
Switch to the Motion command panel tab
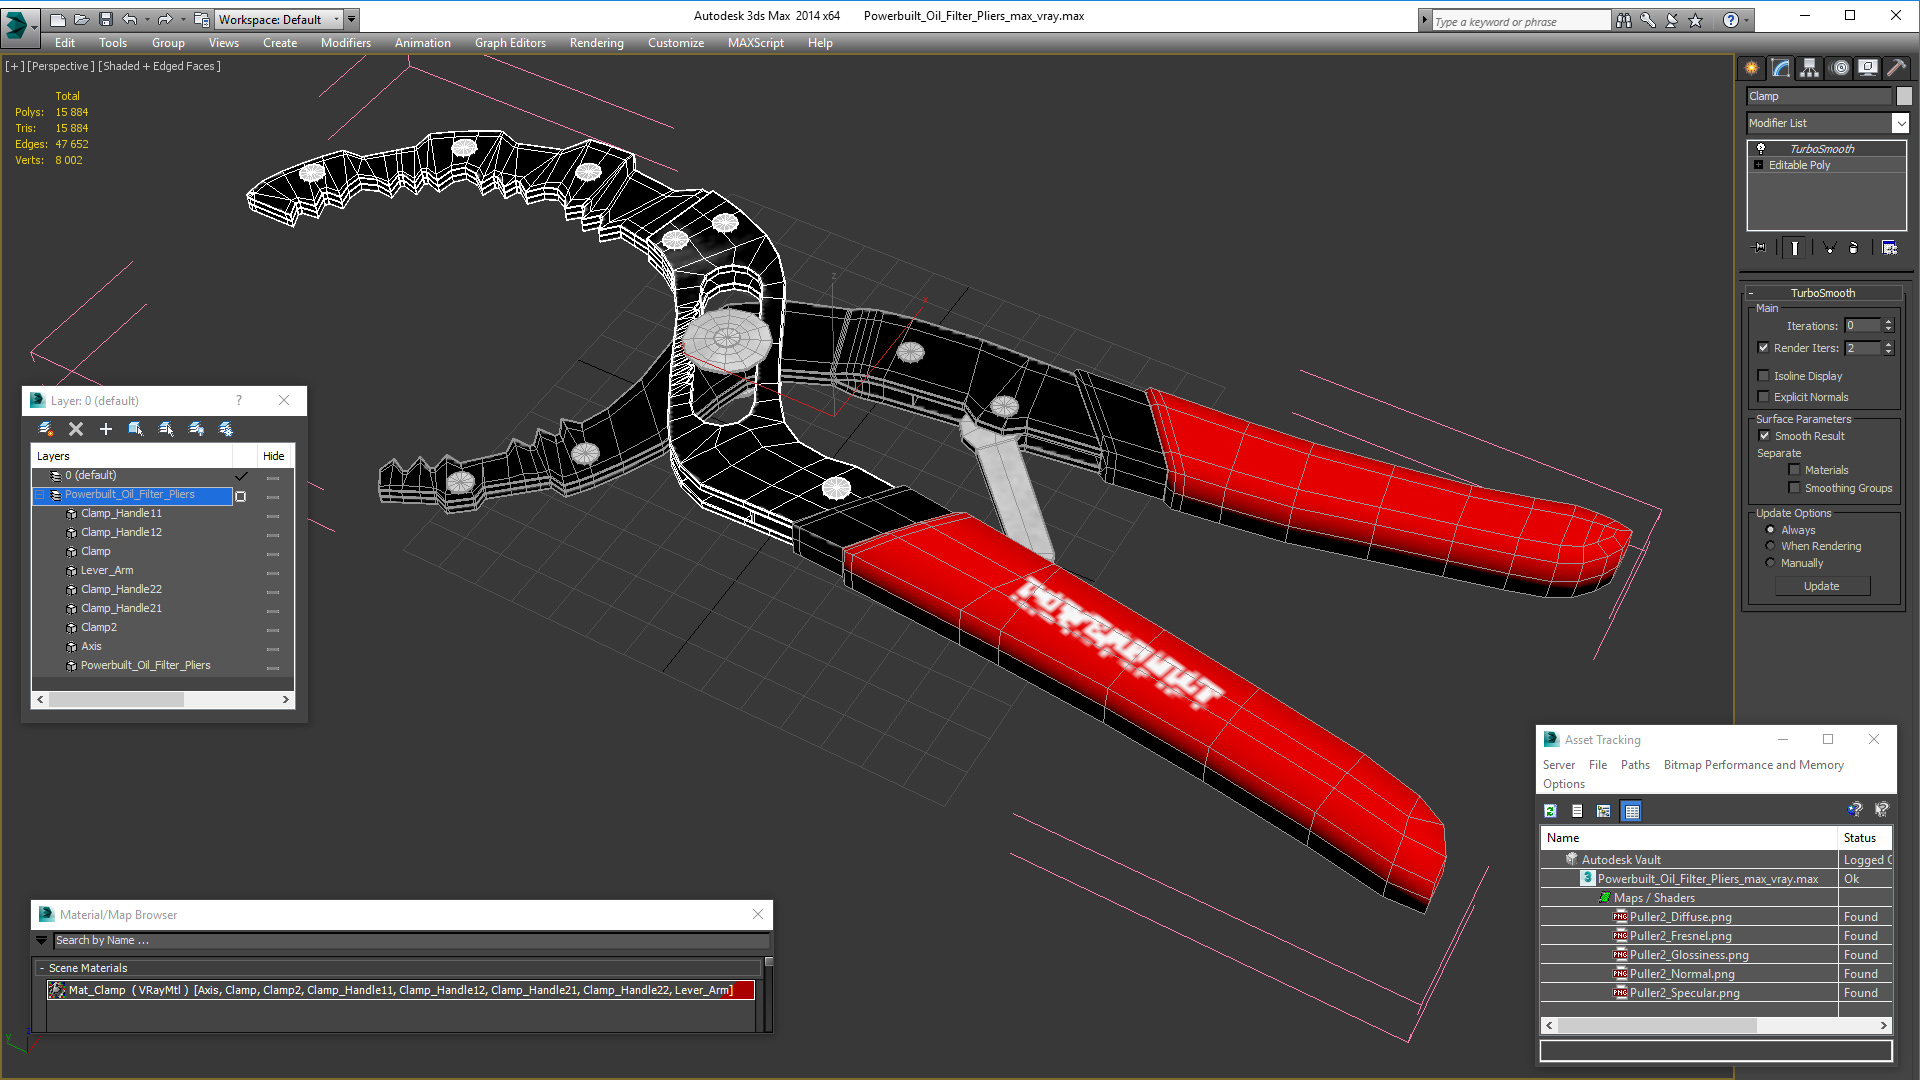click(x=1840, y=68)
